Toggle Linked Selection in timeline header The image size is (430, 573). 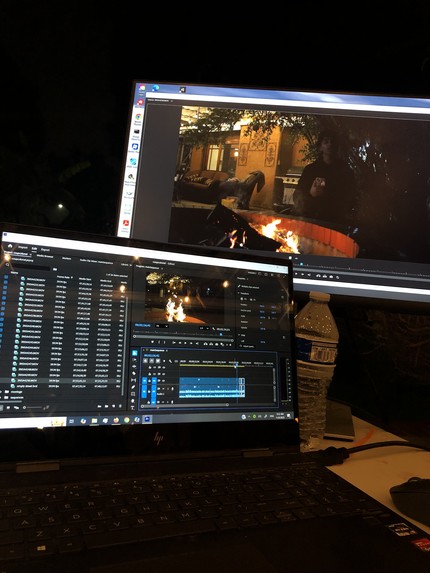pos(158,361)
